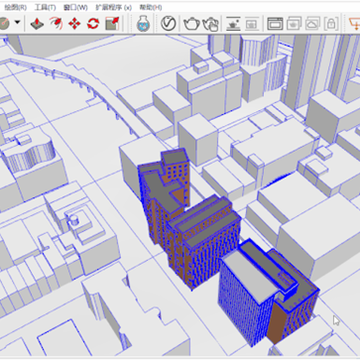Click the cloud render window icon
Image resolution: width=360 pixels, height=360 pixels.
313,24
